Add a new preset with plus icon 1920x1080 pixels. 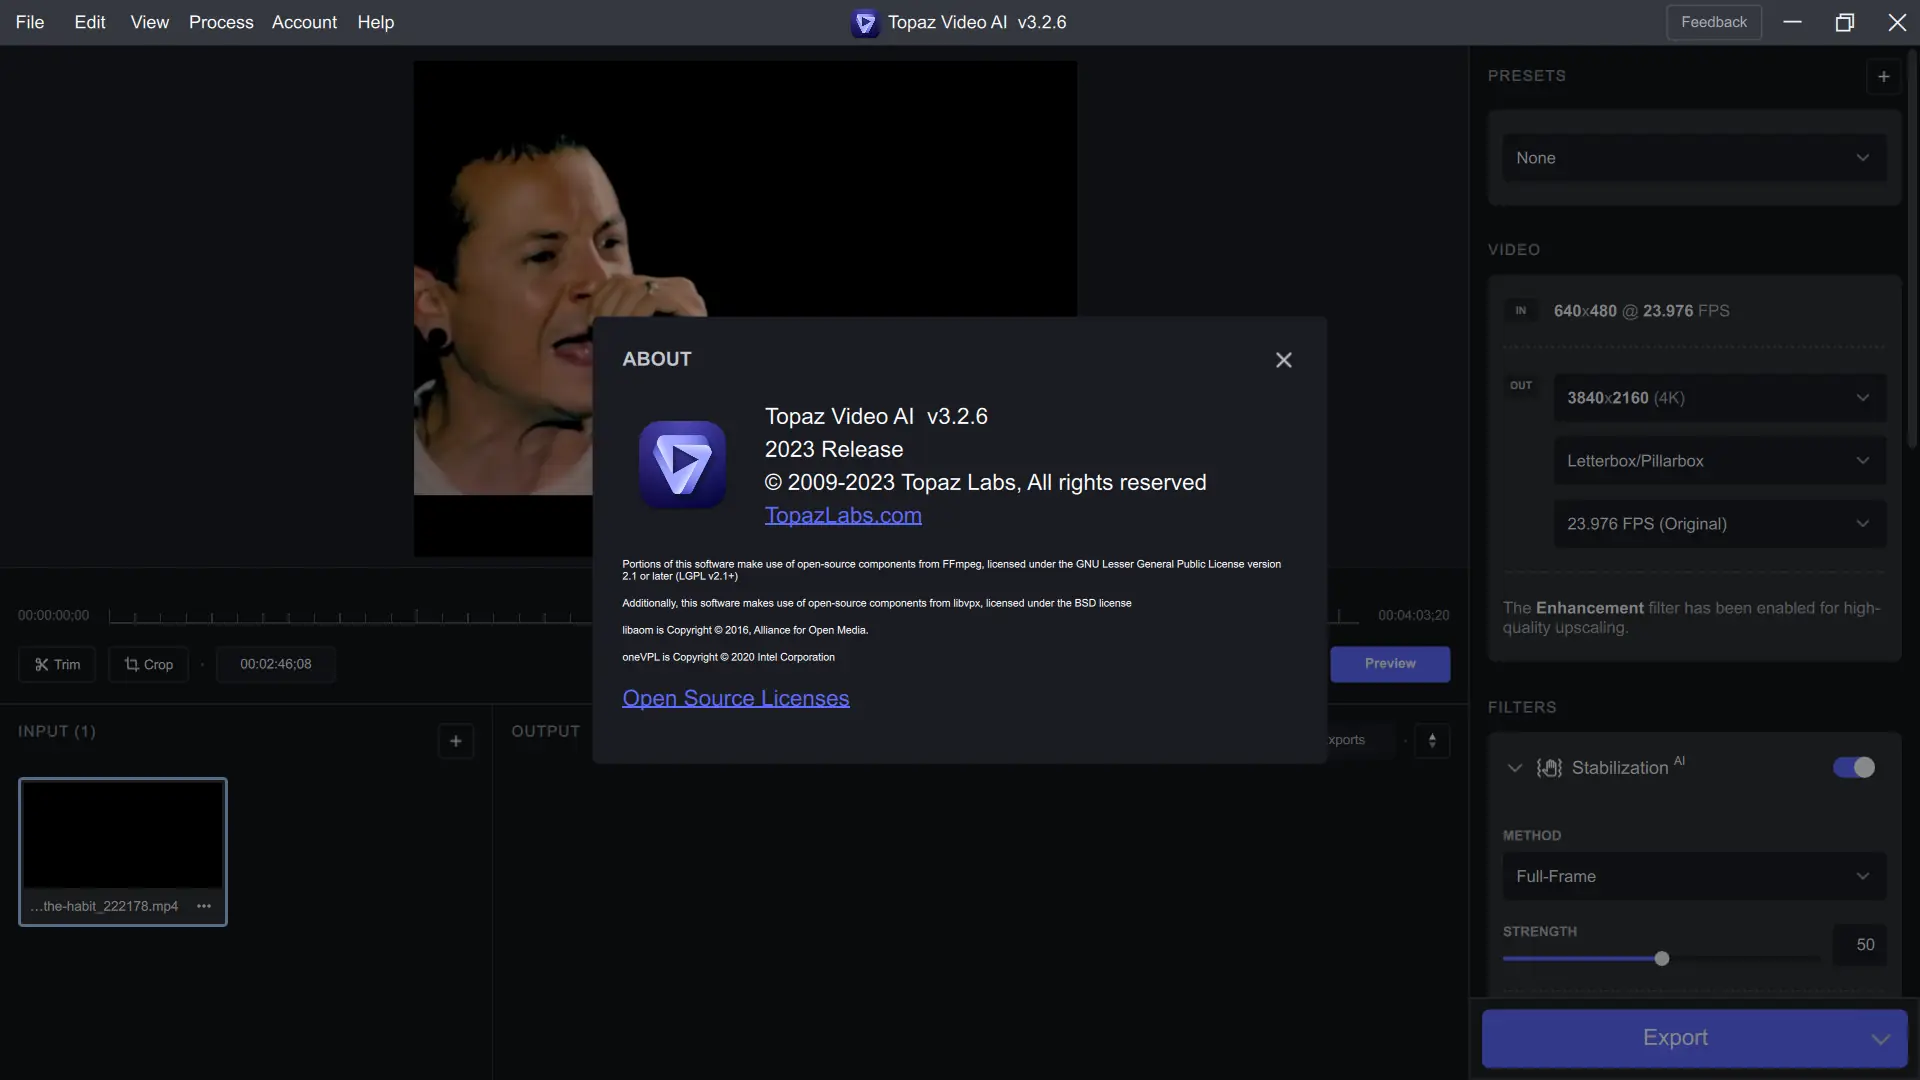(x=1883, y=77)
